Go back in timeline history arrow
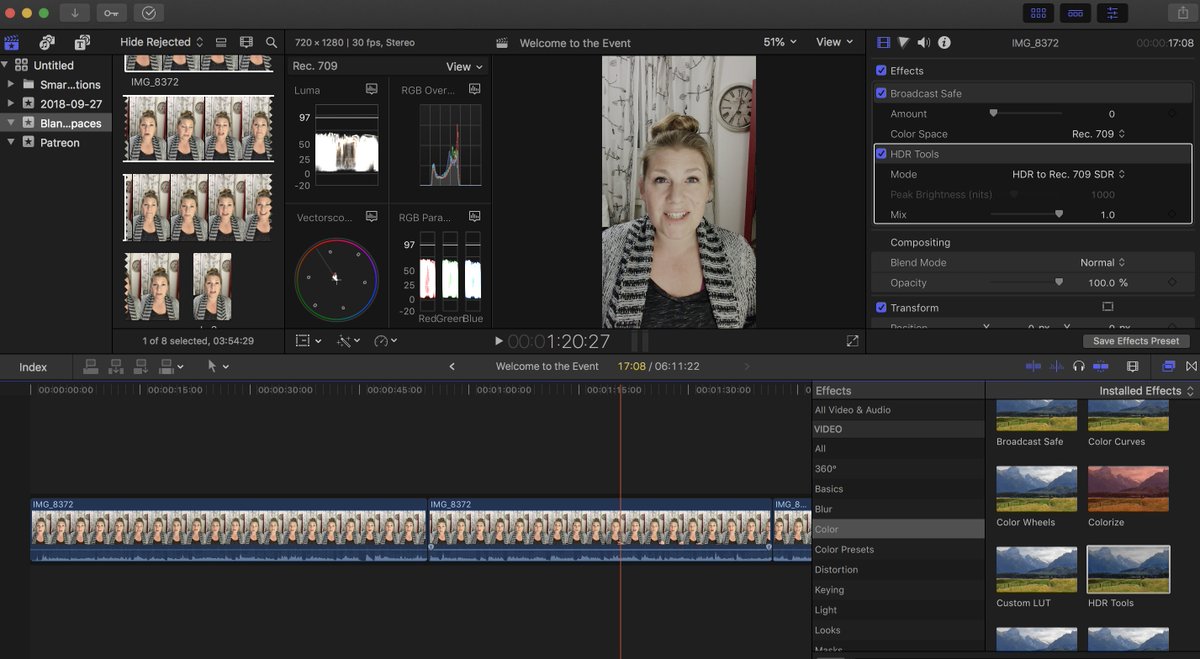Viewport: 1200px width, 659px height. click(452, 367)
